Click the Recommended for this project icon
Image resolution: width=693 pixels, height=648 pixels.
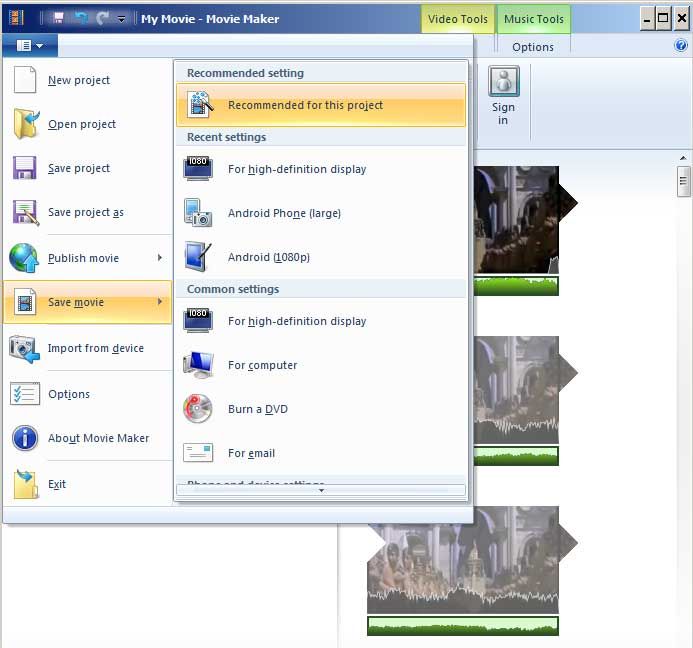coord(200,104)
